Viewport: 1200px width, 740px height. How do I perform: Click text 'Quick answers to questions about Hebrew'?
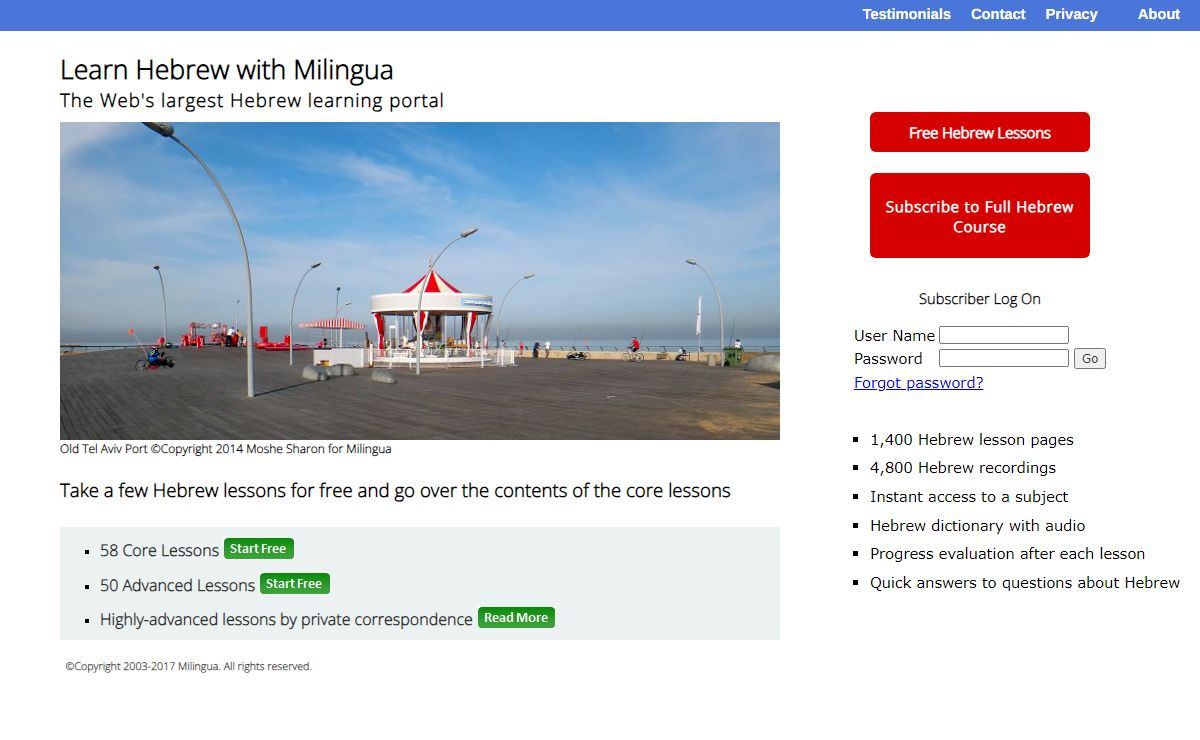[x=1025, y=583]
